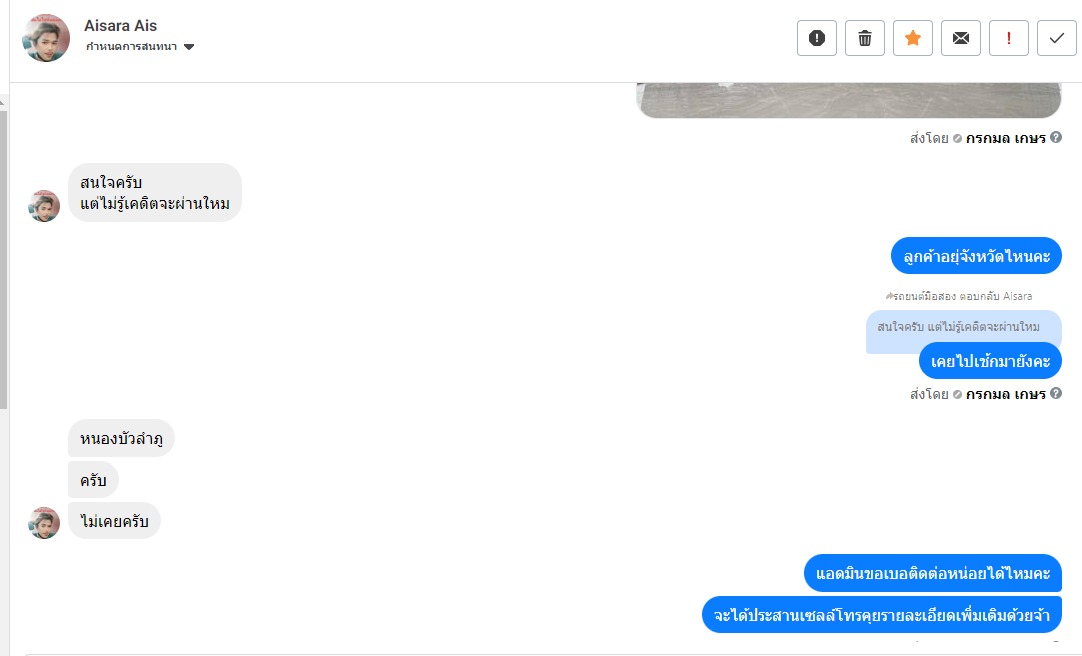Image resolution: width=1082 pixels, height=656 pixels.
Task: Open the กำหนดการสนทนา dropdown arrow
Action: [x=189, y=47]
